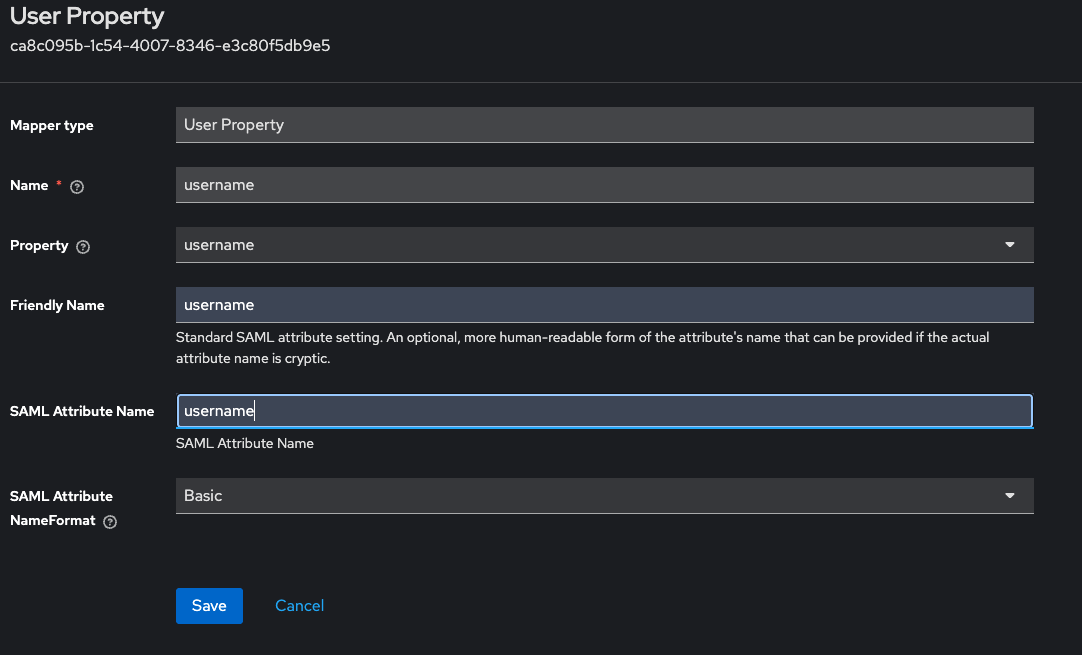
Task: Click the caret arrow in Property select
Action: [1009, 245]
